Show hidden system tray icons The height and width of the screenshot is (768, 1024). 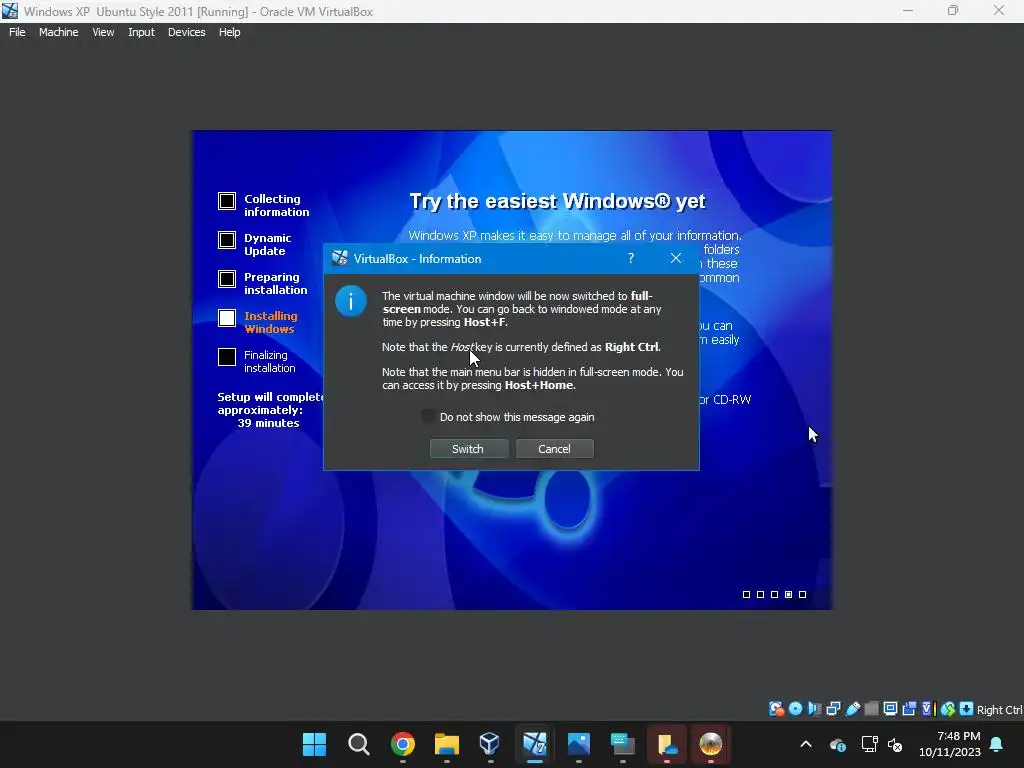(x=806, y=744)
